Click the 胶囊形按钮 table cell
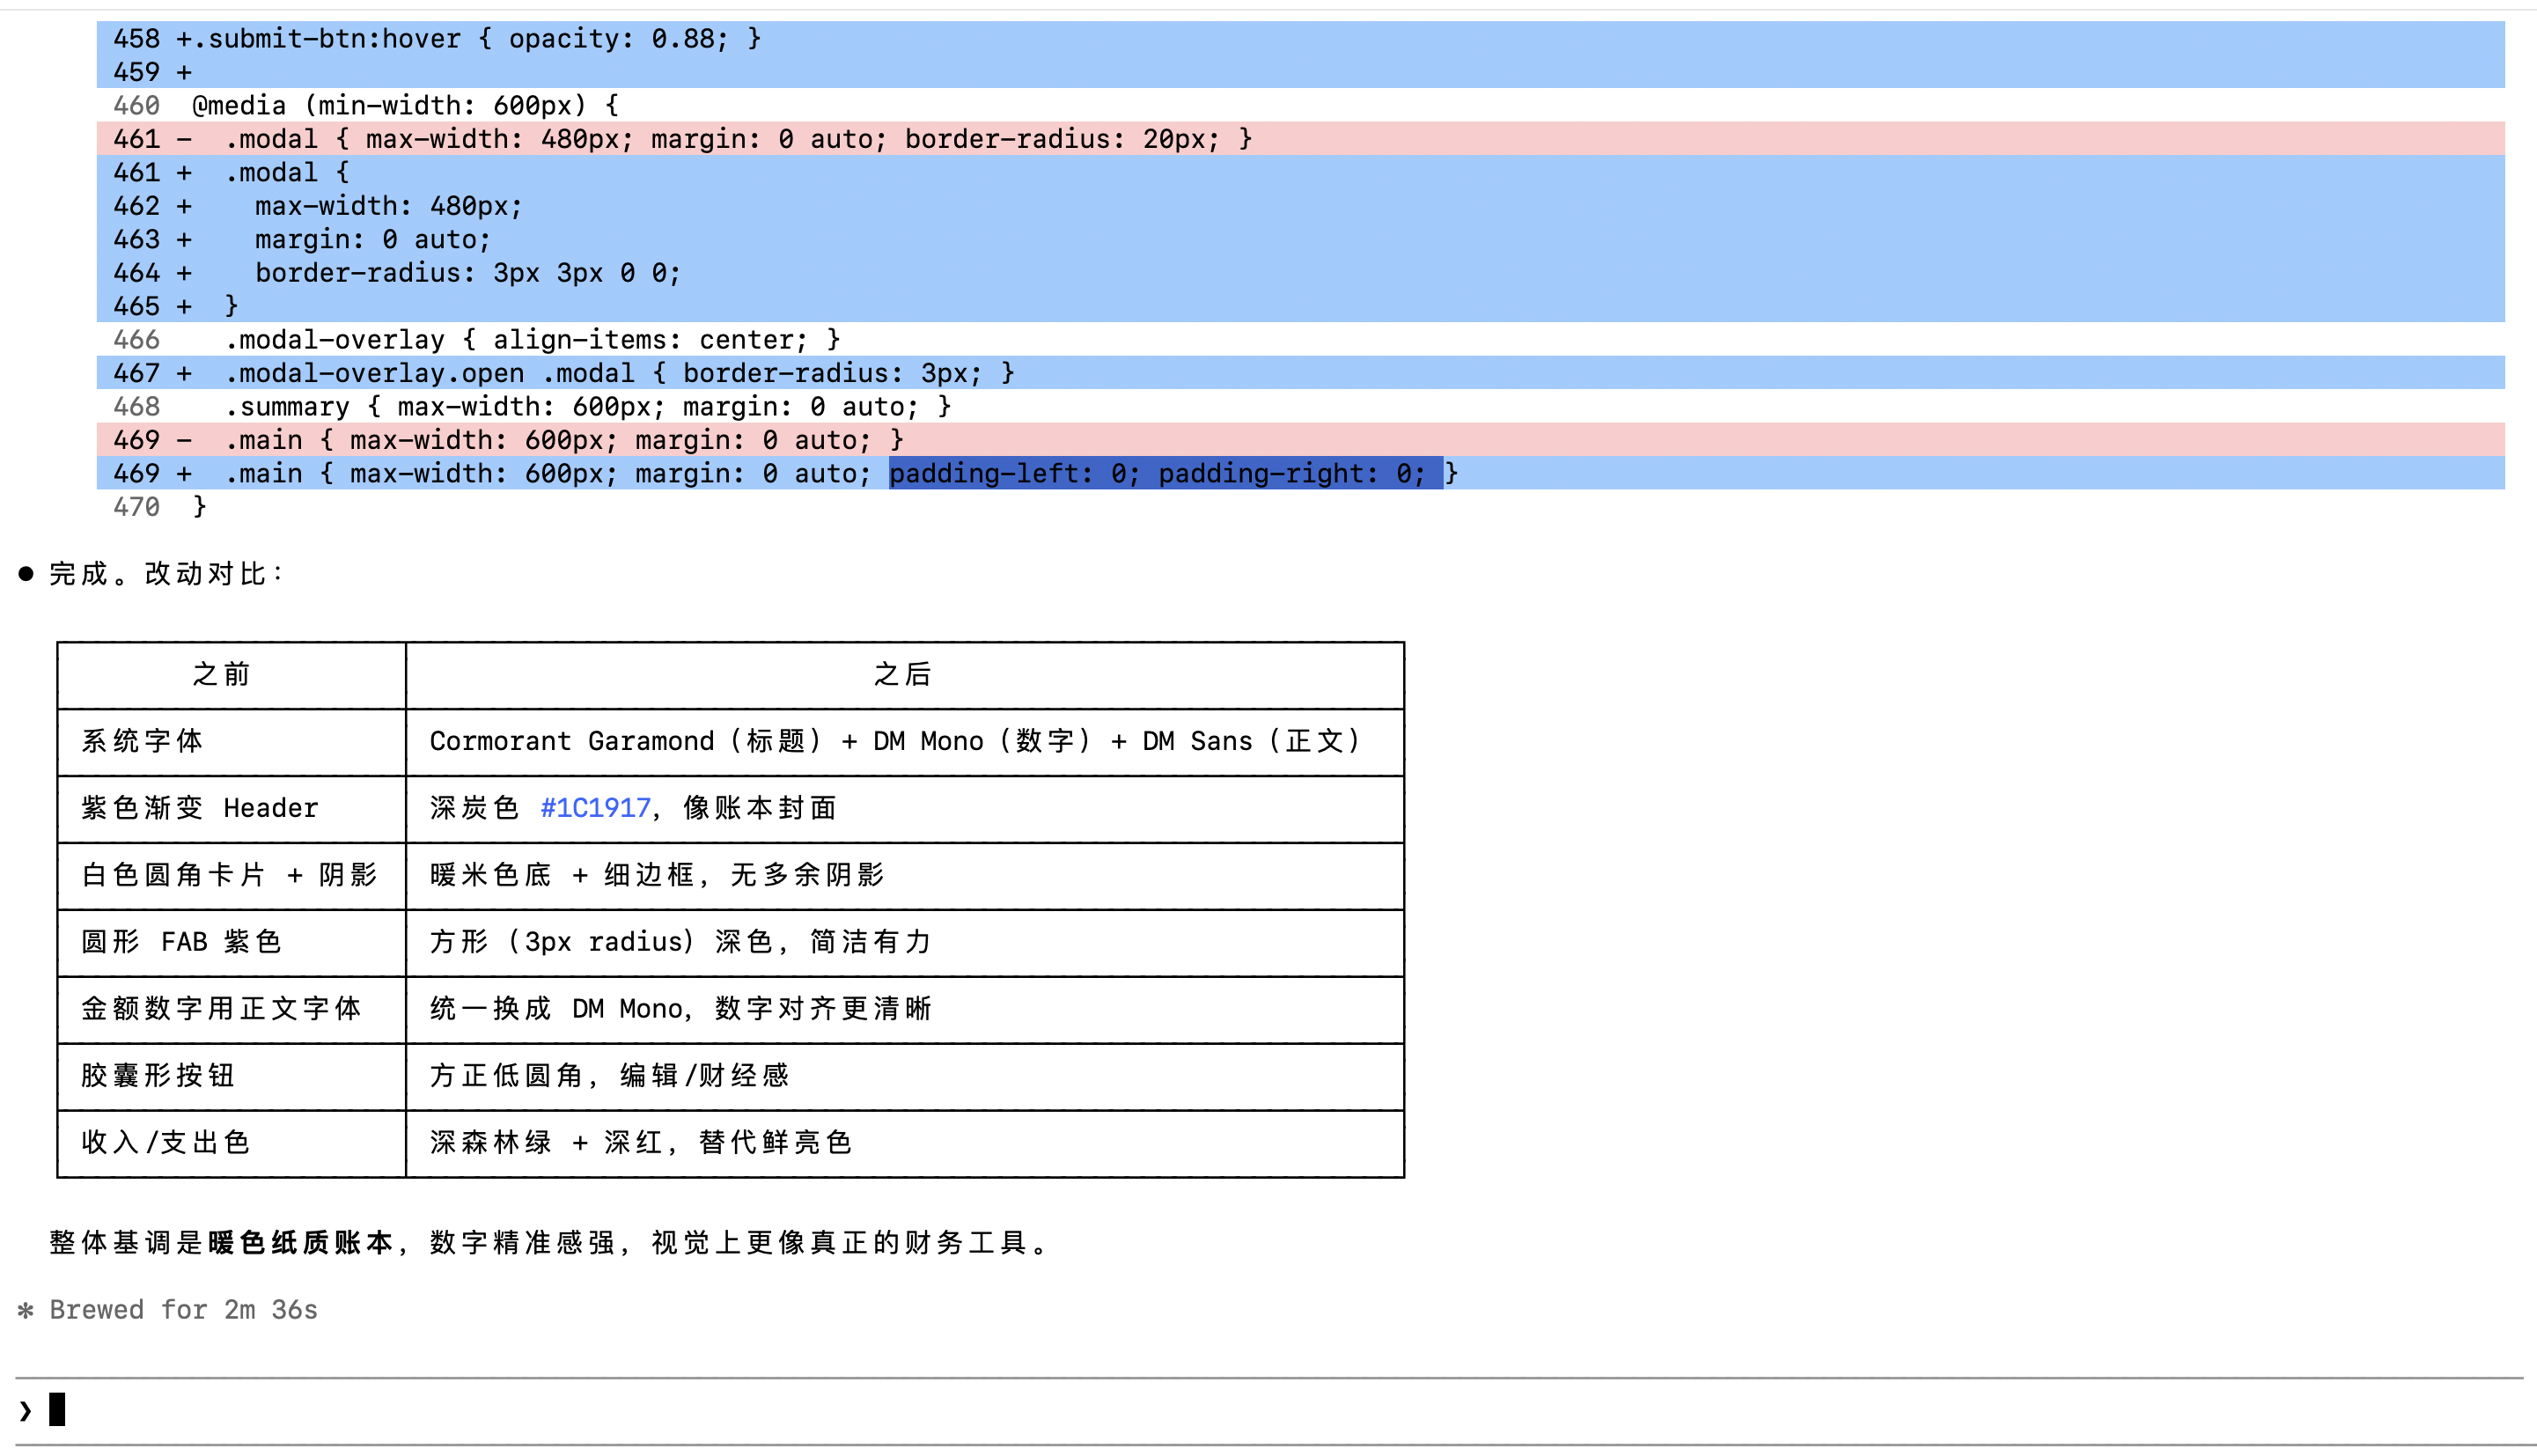Screen dimensions: 2537x1456 [x=158, y=1075]
